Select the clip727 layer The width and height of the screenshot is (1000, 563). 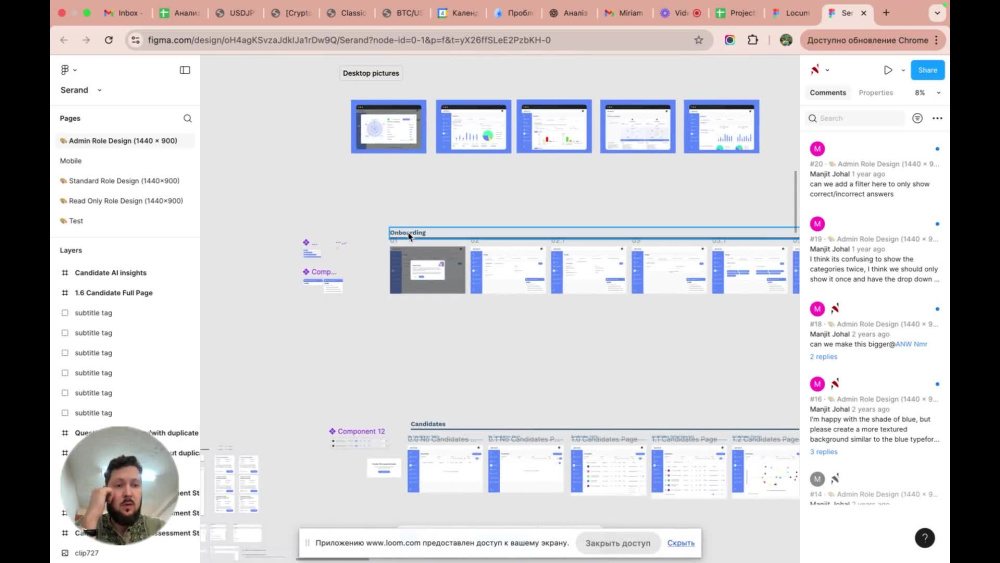click(86, 553)
